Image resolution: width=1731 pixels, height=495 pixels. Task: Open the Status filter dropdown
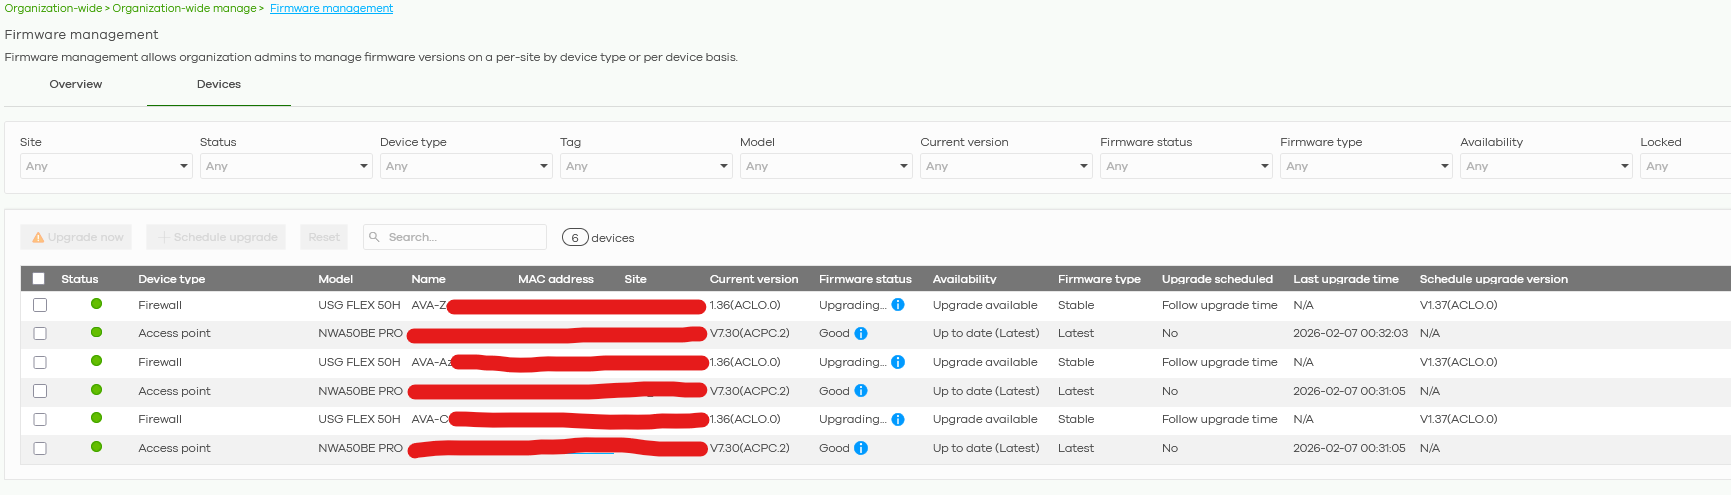[286, 166]
